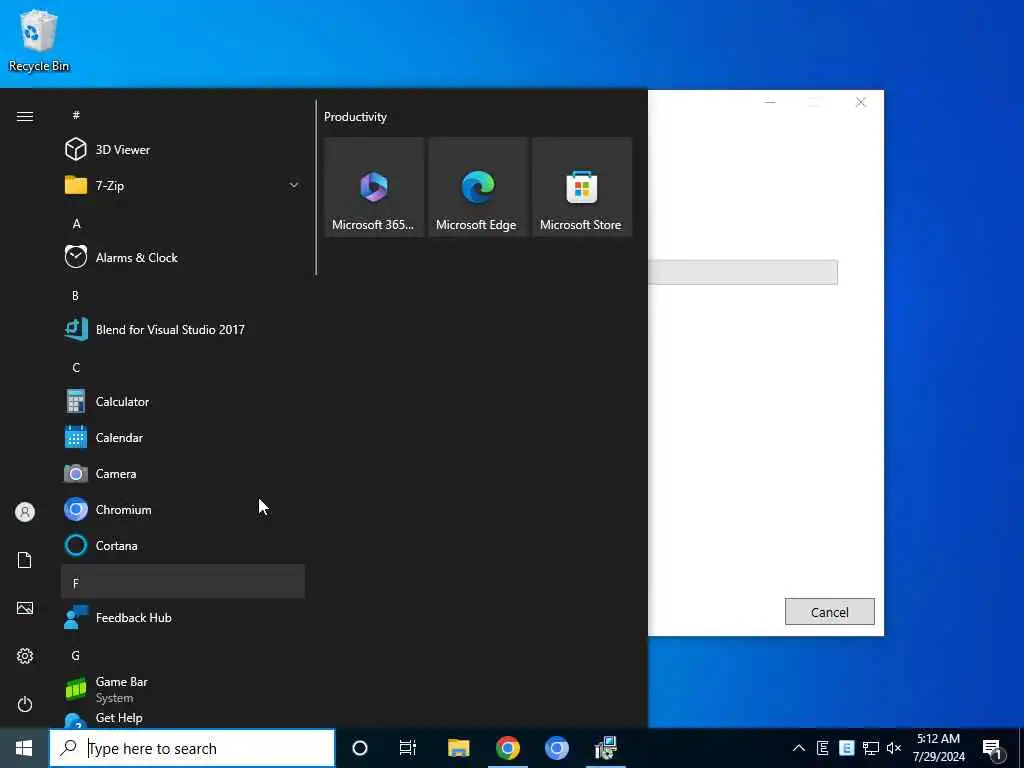
Task: Switch to the installer app on taskbar
Action: (x=606, y=748)
